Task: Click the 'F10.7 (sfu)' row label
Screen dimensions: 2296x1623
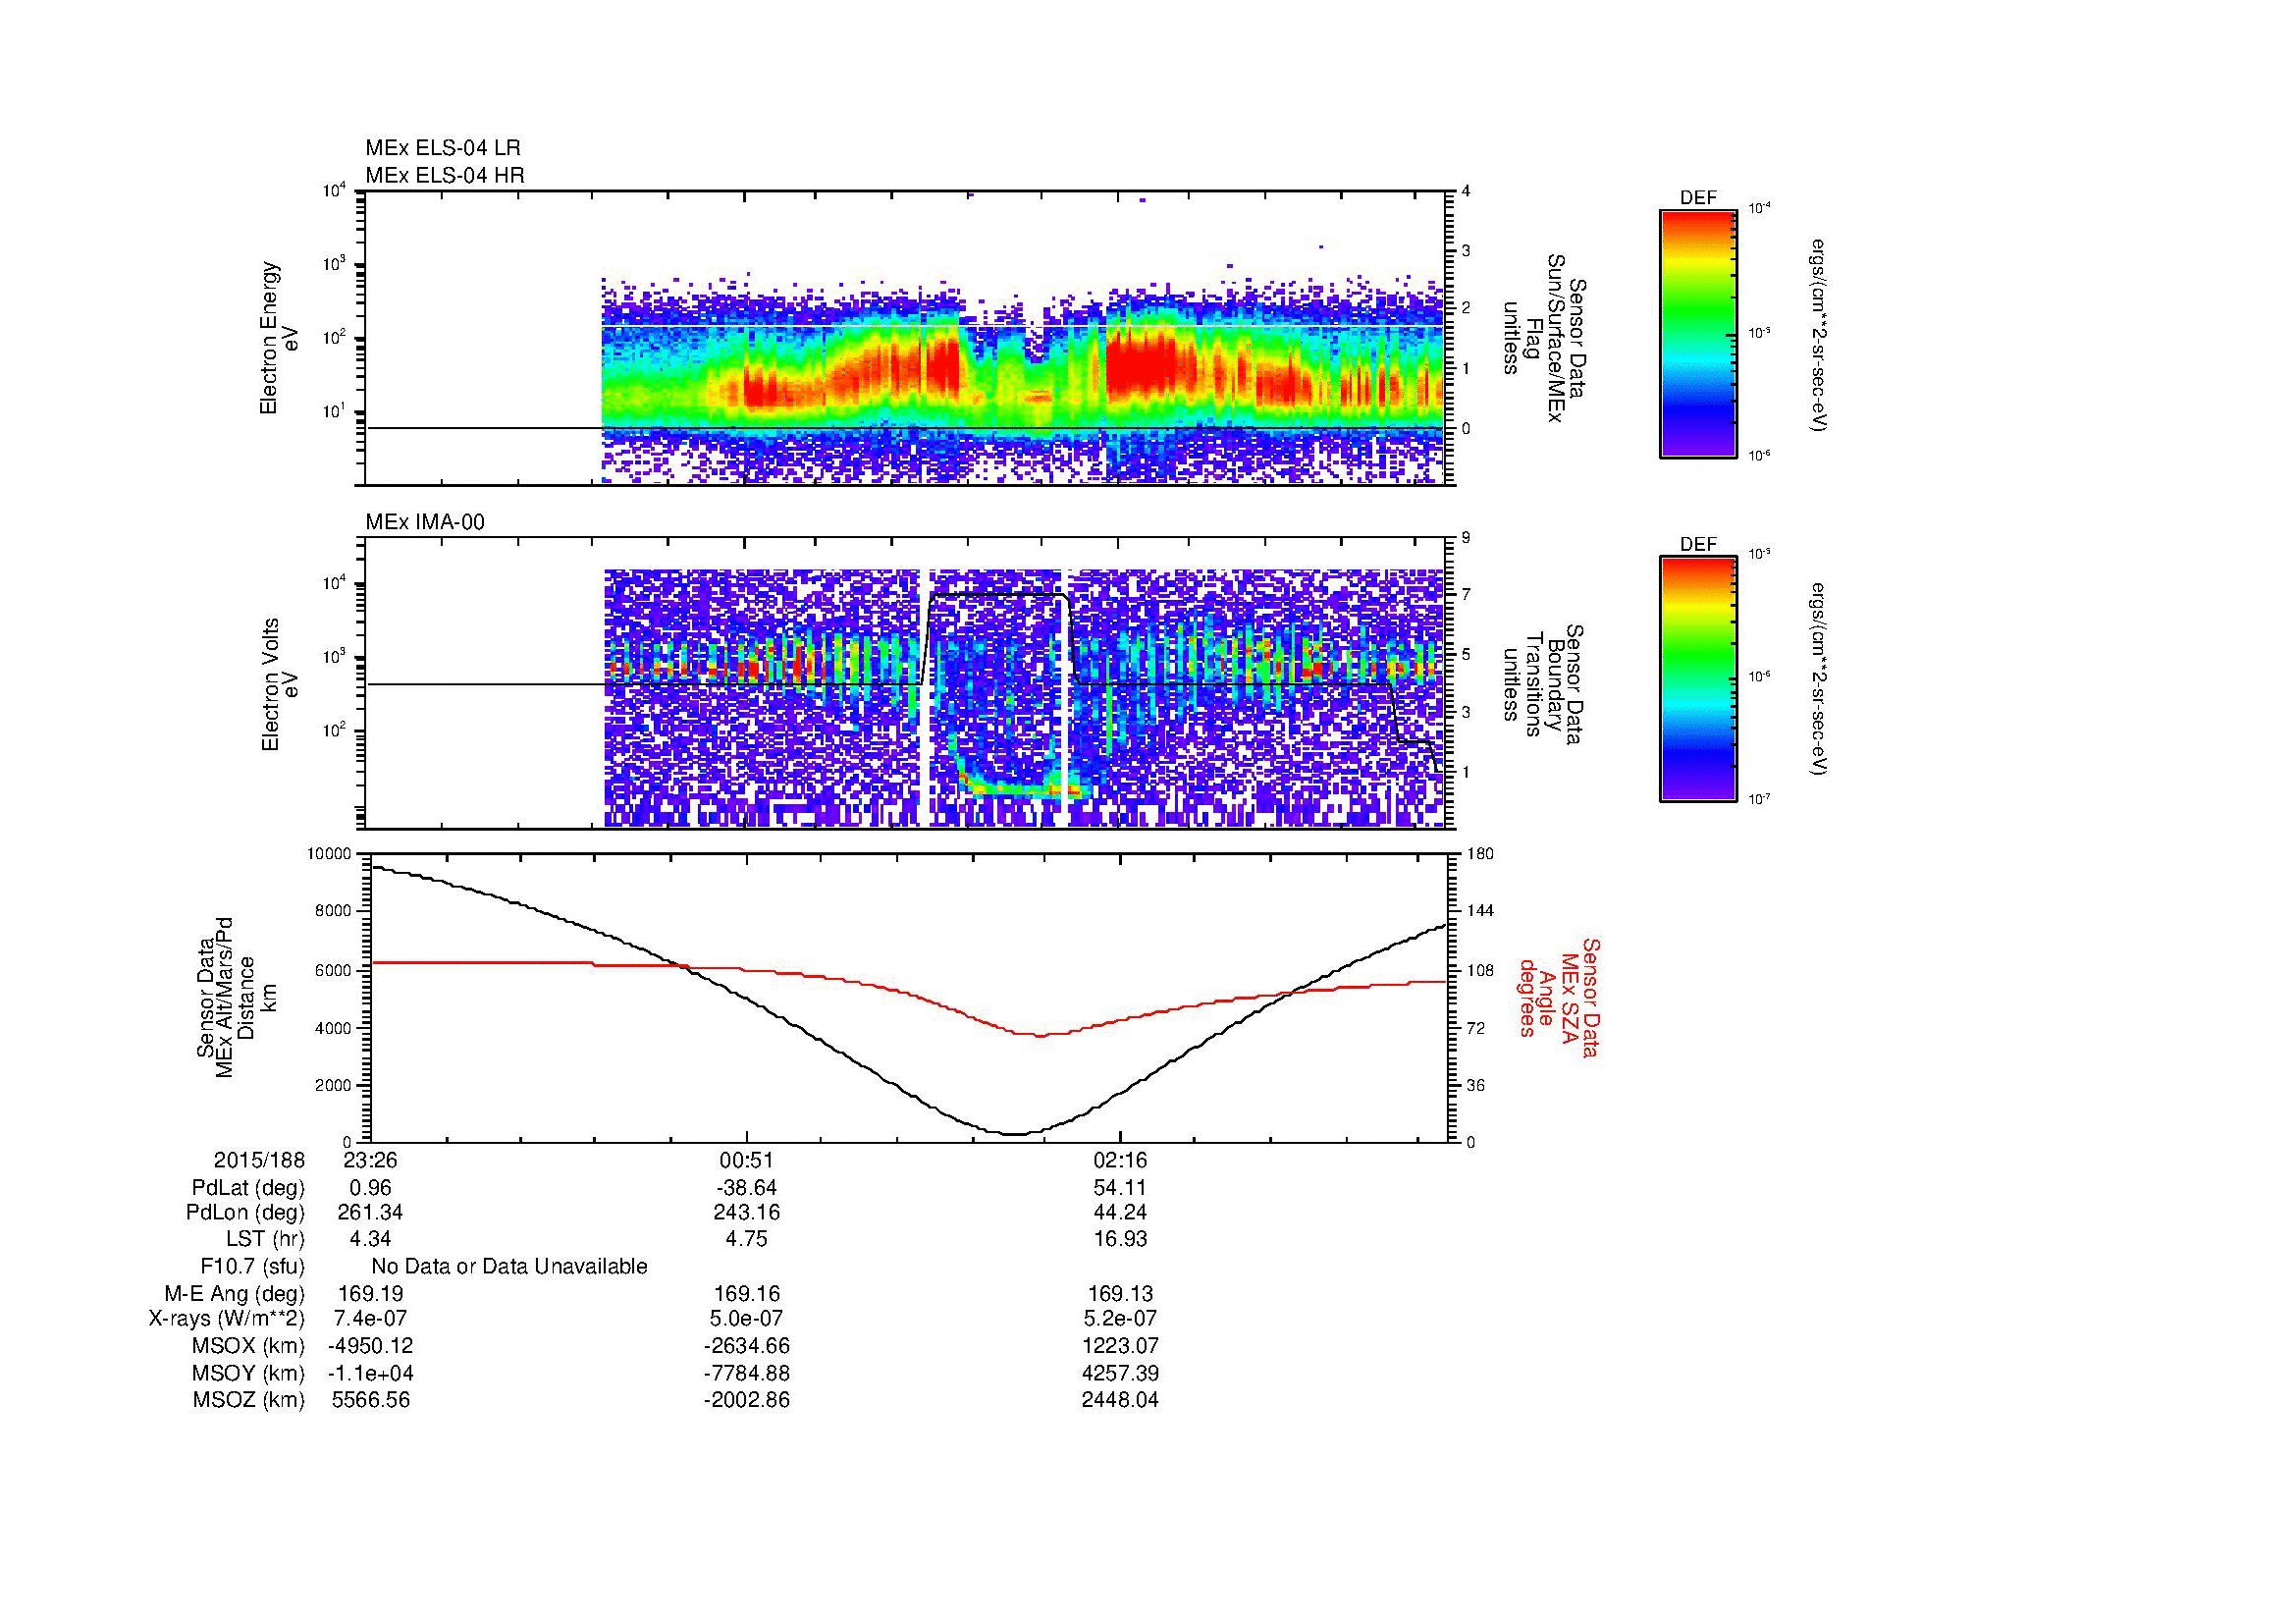Action: click(x=252, y=1267)
